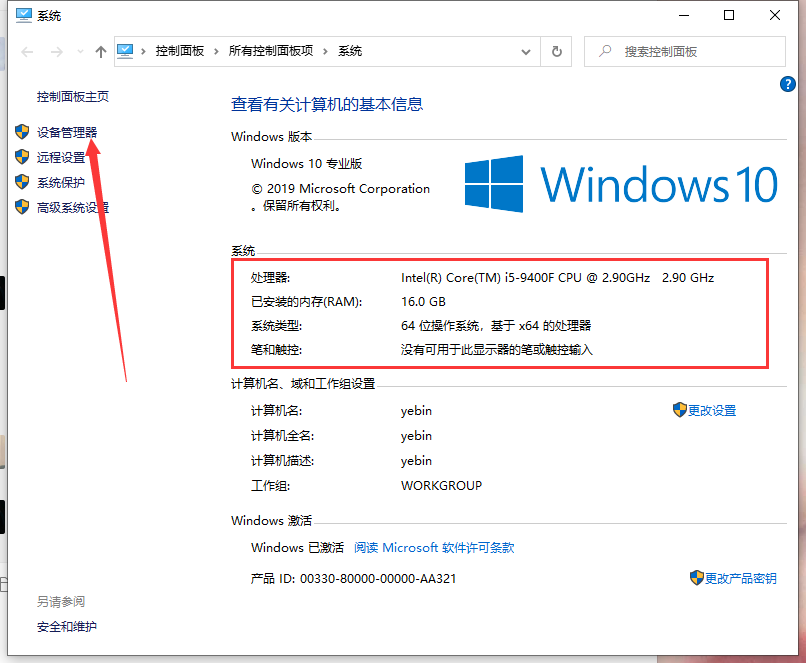Click the system window title icon

pos(24,15)
